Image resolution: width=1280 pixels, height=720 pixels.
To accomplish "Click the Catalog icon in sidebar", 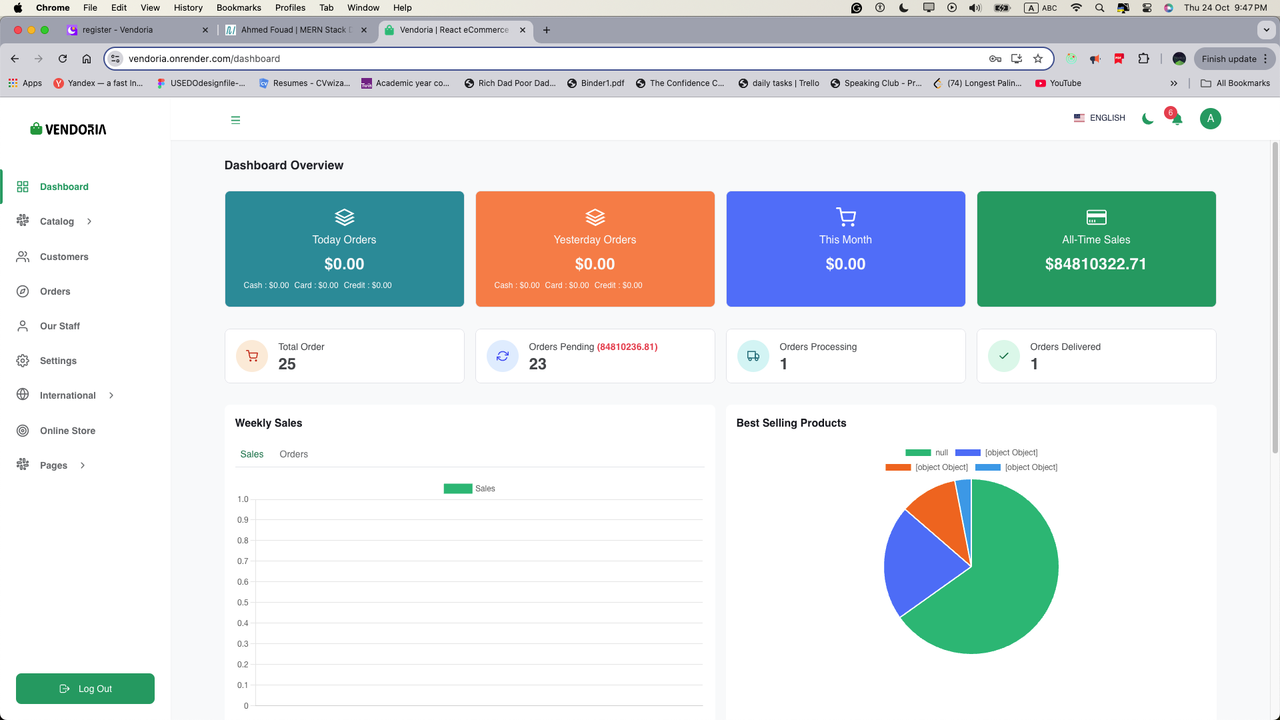I will (22, 221).
